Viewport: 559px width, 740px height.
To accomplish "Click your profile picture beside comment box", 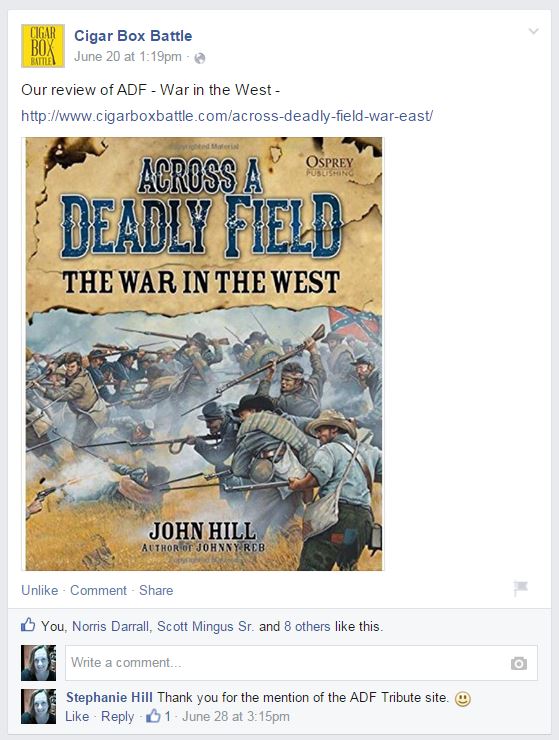I will click(38, 663).
